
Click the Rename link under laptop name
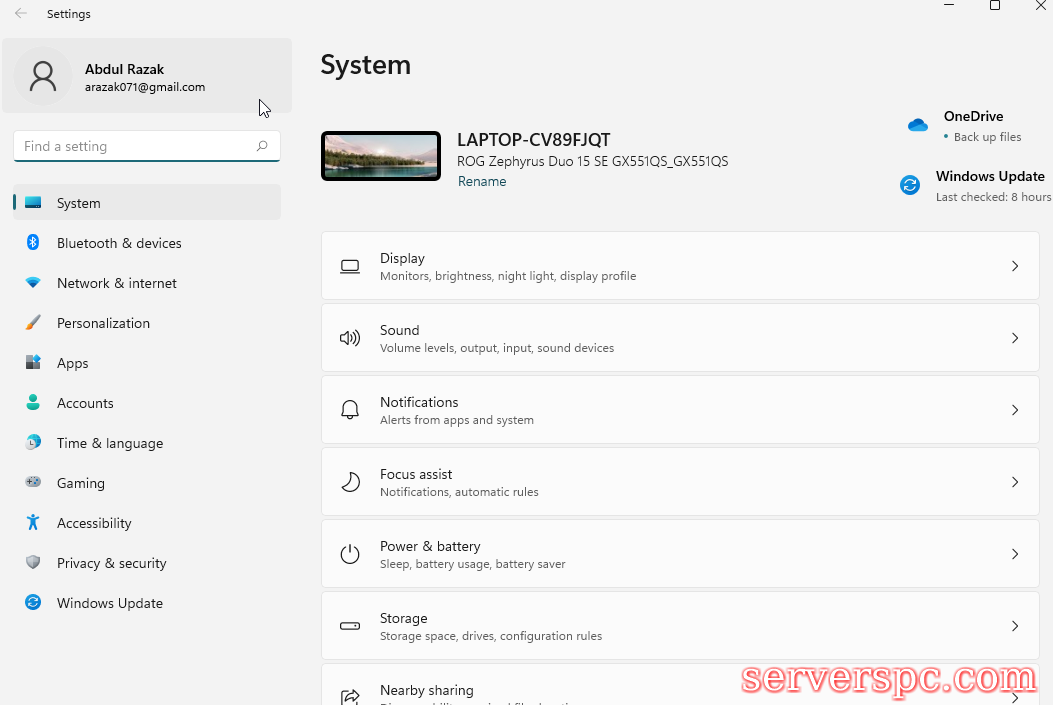point(482,181)
